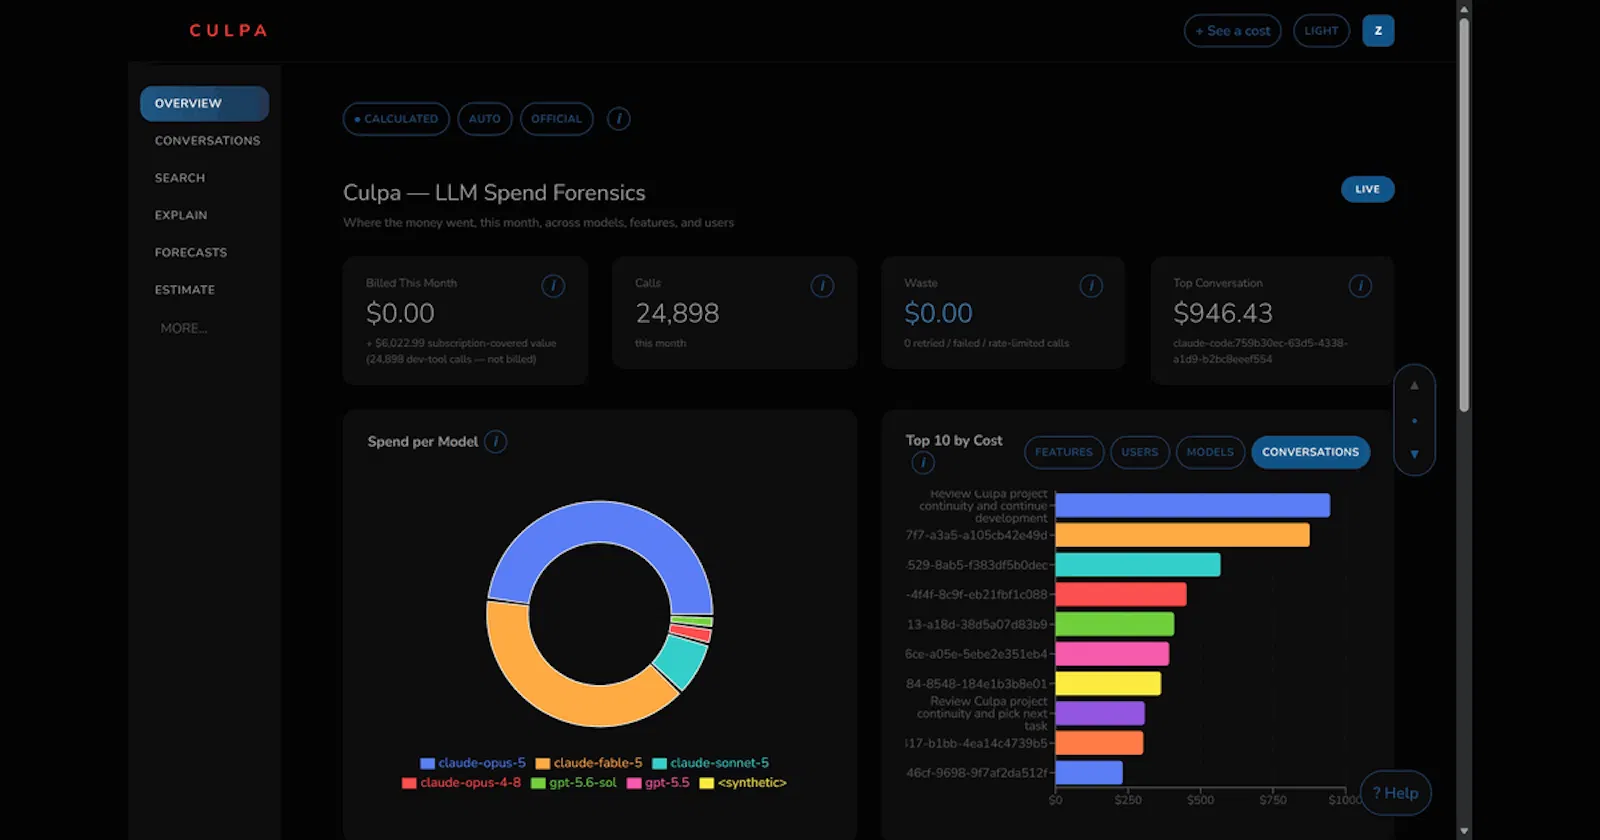The image size is (1600, 840).
Task: Click the $946.43 Top Conversation value
Action: coord(1223,314)
